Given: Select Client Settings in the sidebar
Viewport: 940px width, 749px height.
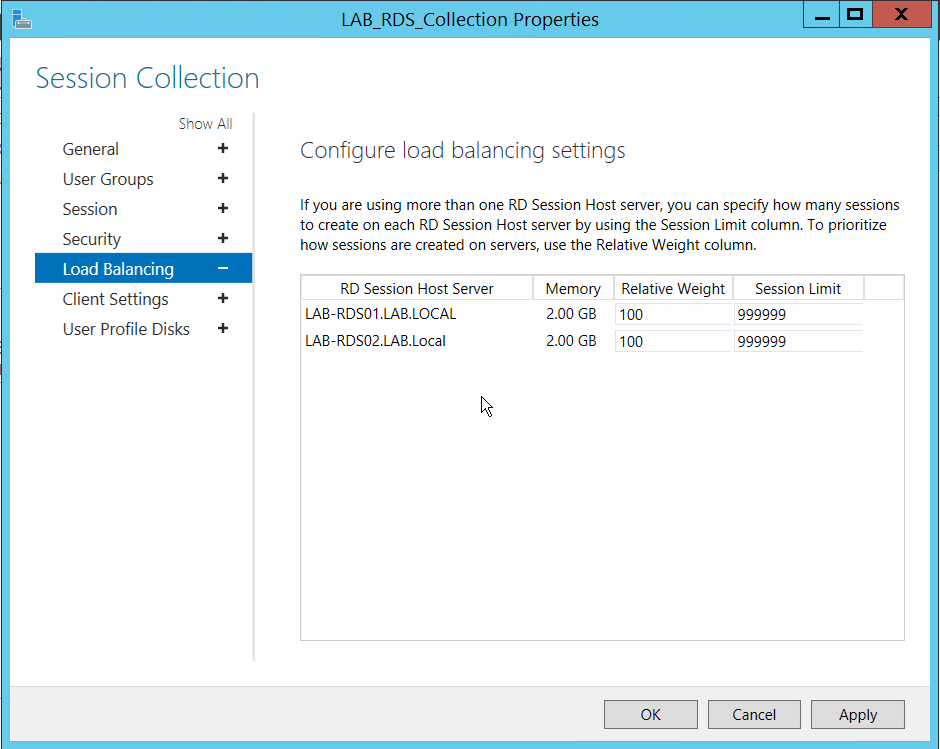Looking at the screenshot, I should coord(115,299).
